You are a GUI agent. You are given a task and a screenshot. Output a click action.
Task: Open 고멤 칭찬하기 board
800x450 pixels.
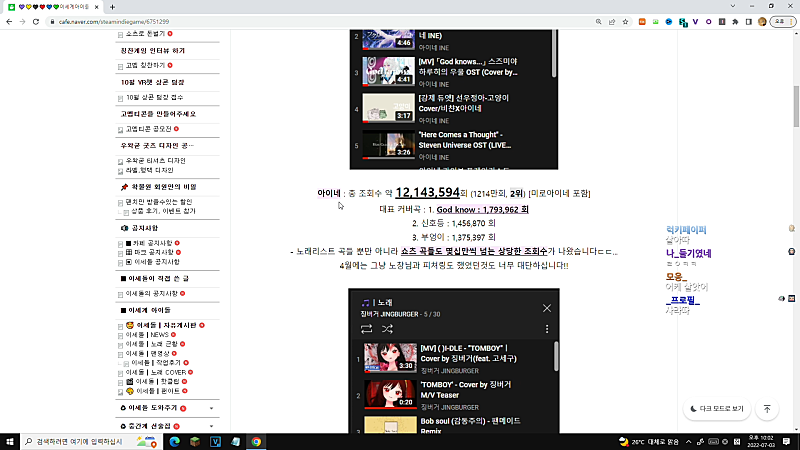pos(145,65)
